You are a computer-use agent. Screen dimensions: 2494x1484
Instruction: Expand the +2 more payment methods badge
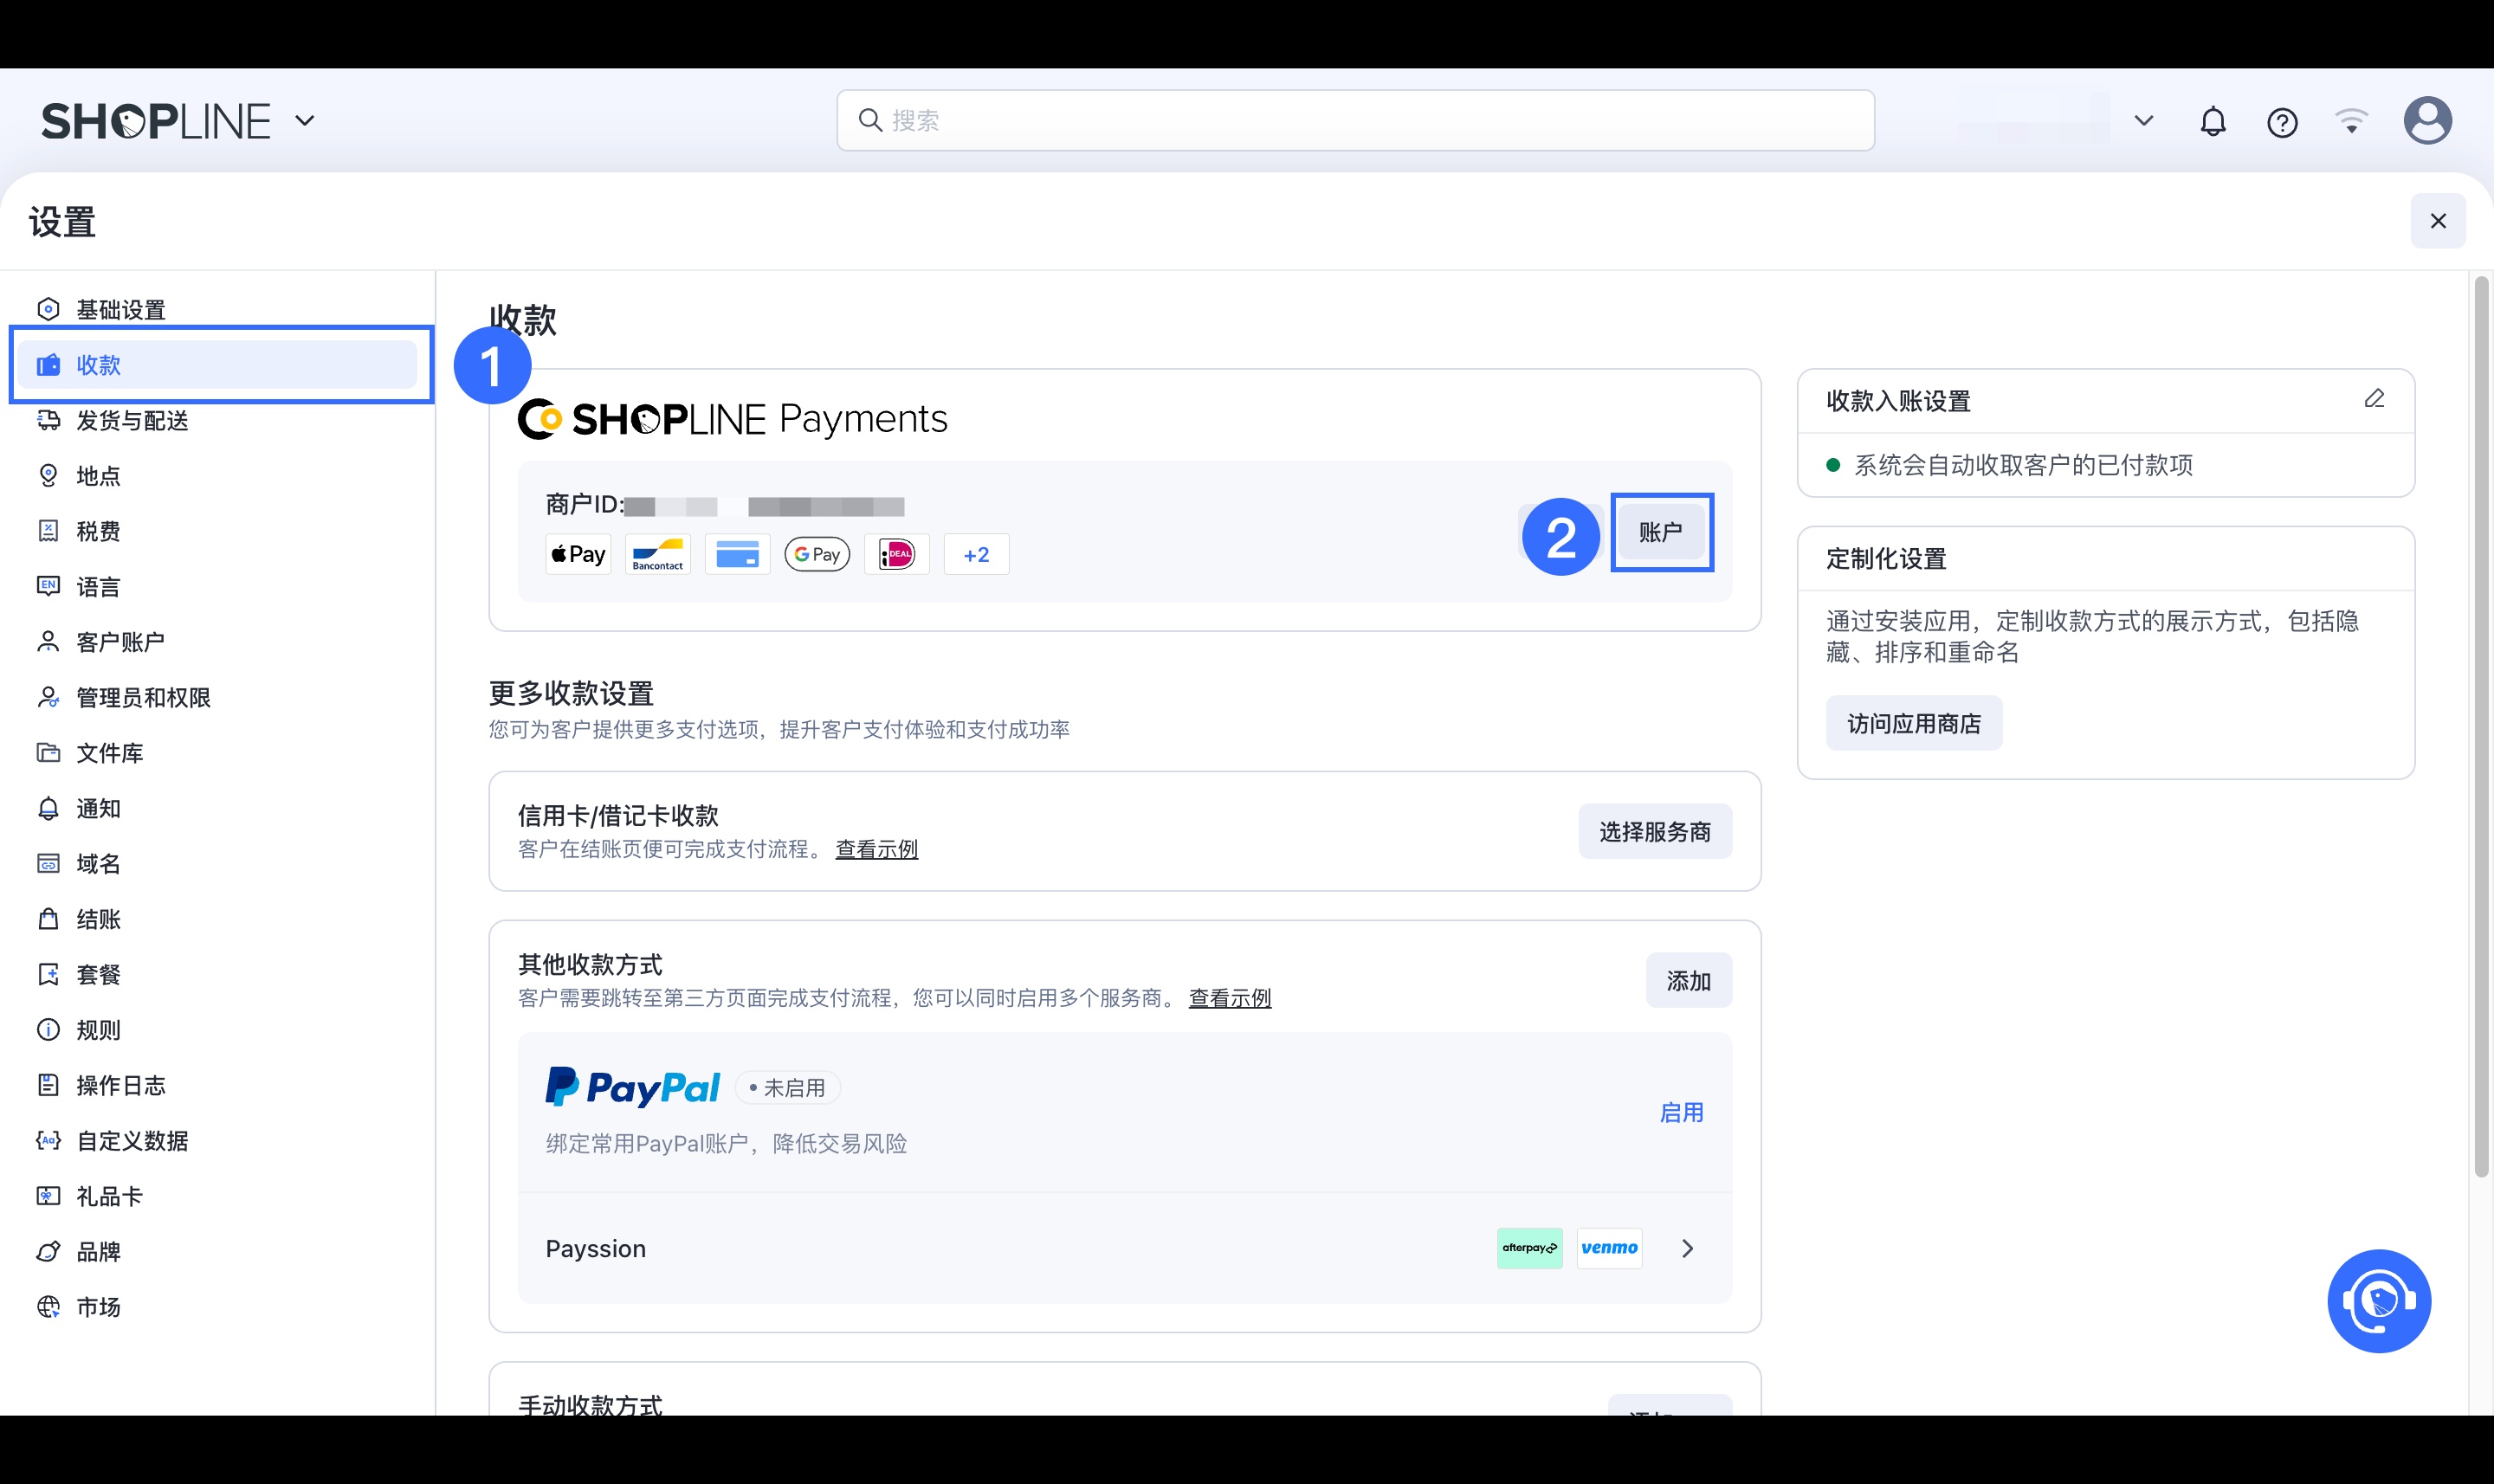pyautogui.click(x=976, y=554)
